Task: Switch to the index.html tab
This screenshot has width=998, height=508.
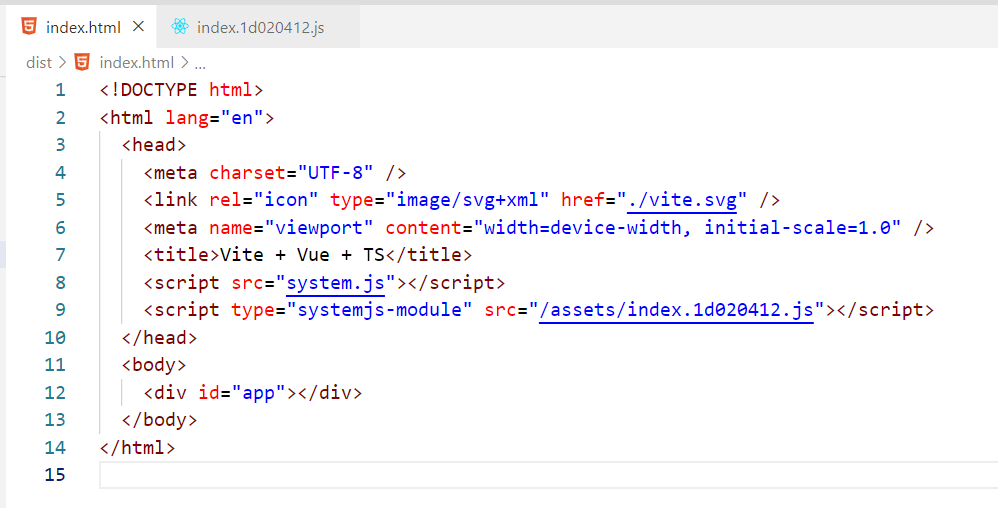Action: coord(81,27)
